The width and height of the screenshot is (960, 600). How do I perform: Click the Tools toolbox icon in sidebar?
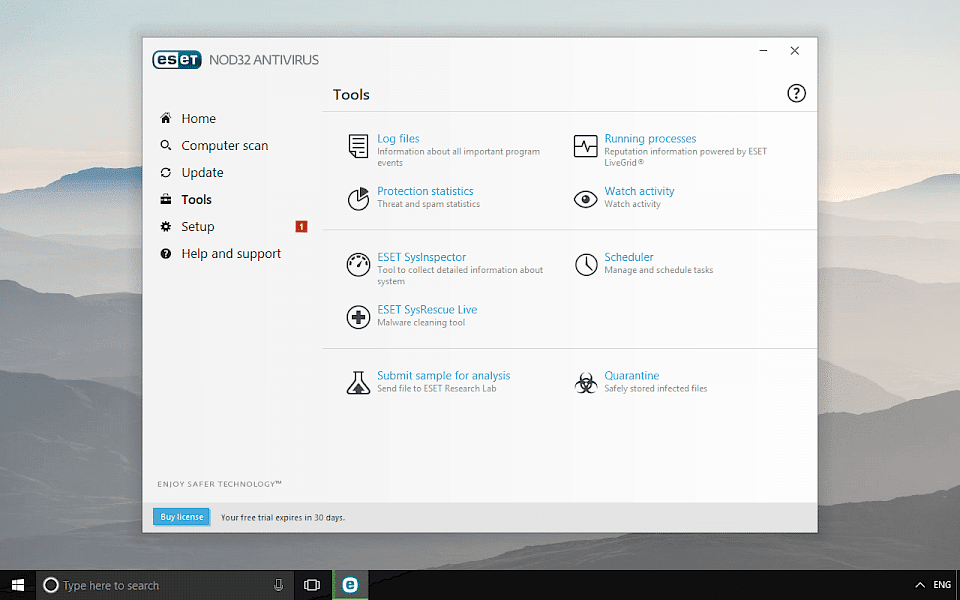point(165,199)
